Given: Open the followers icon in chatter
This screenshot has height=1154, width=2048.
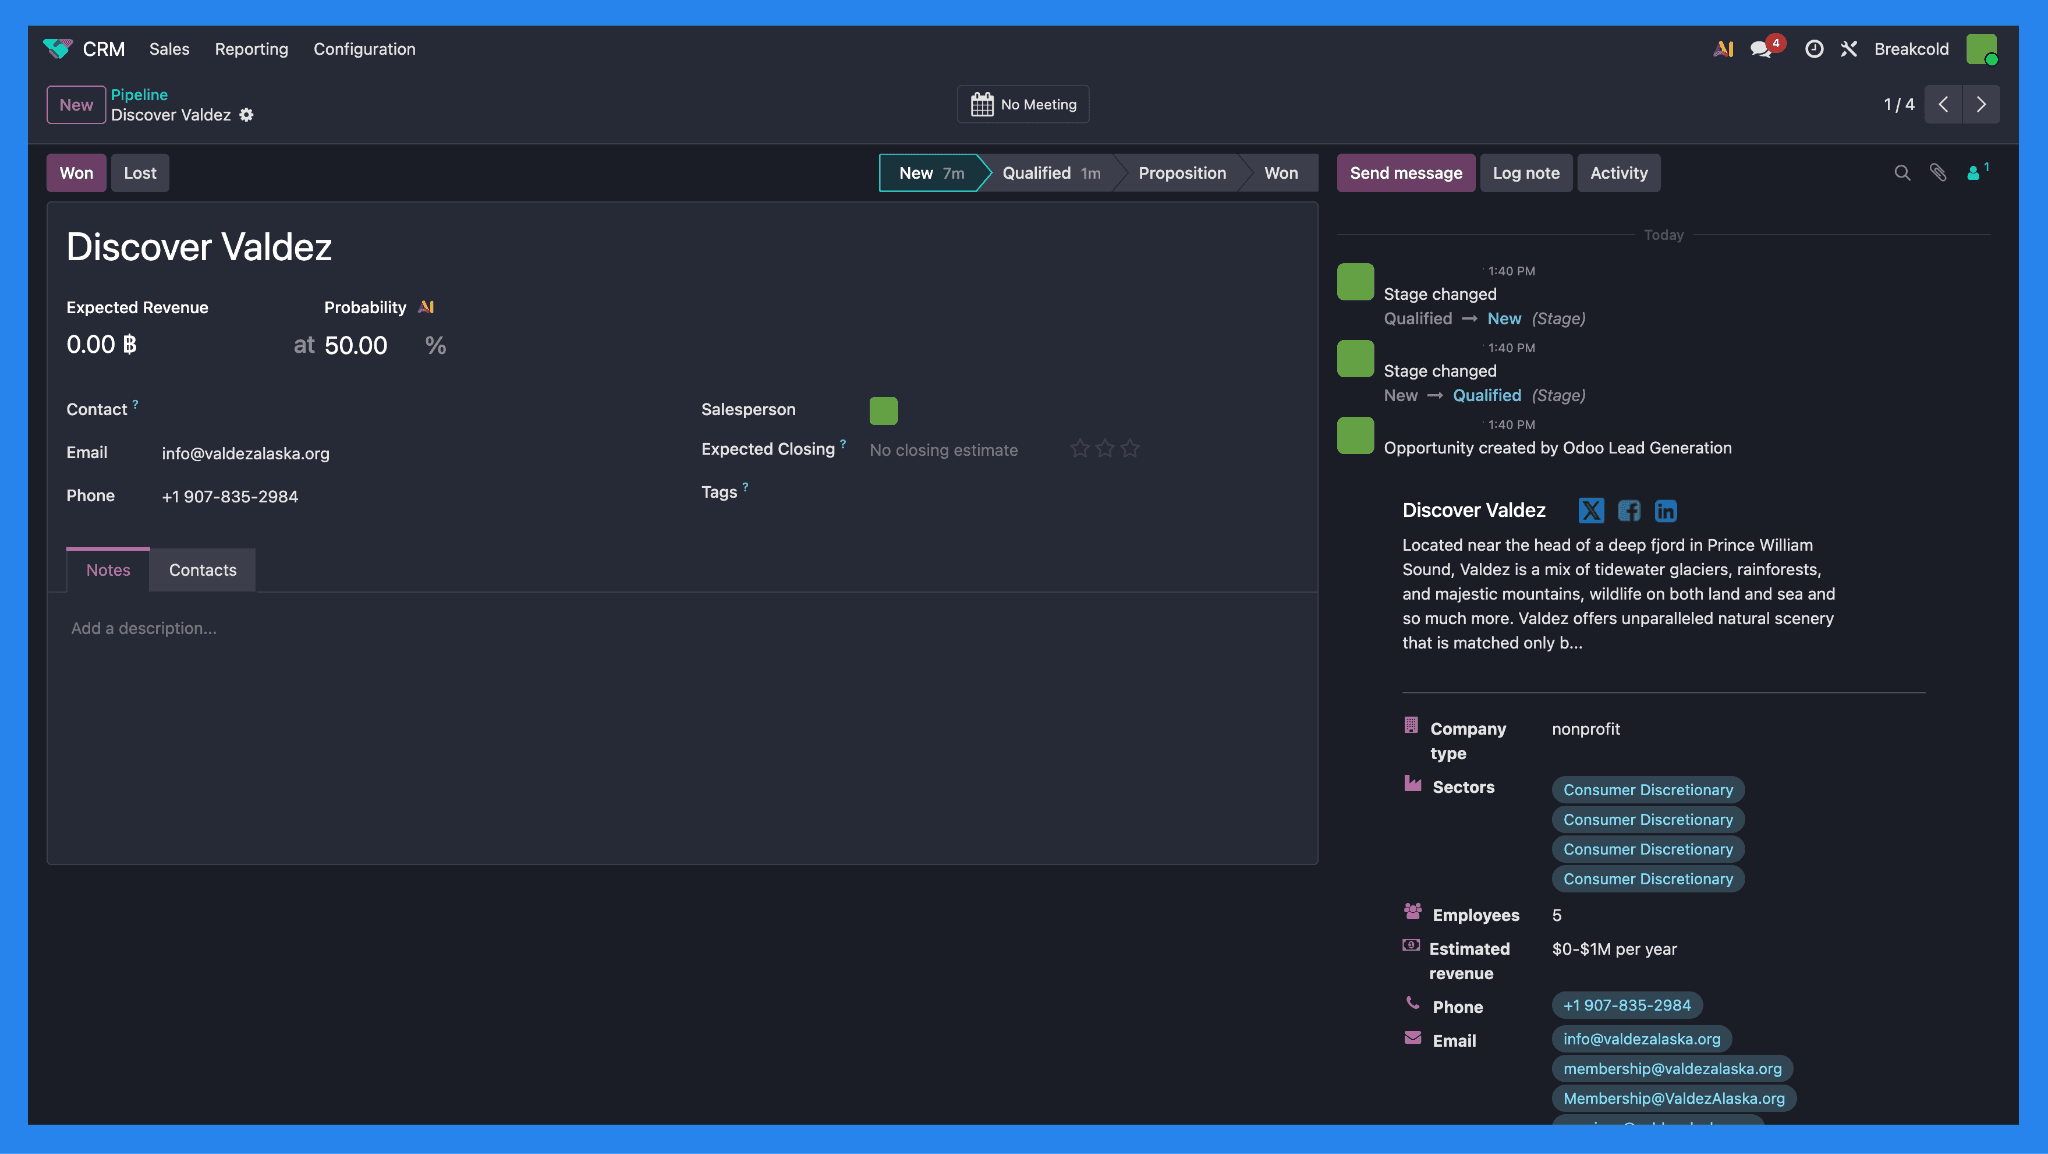Looking at the screenshot, I should (1974, 173).
